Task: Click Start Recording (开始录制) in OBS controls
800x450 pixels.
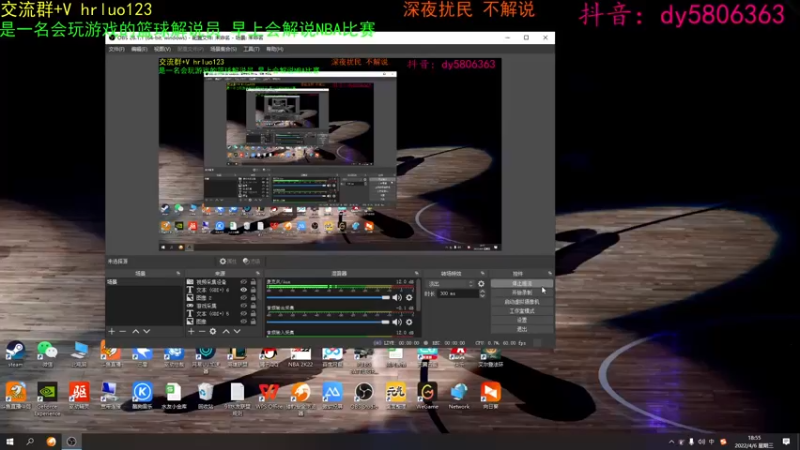Action: point(521,292)
